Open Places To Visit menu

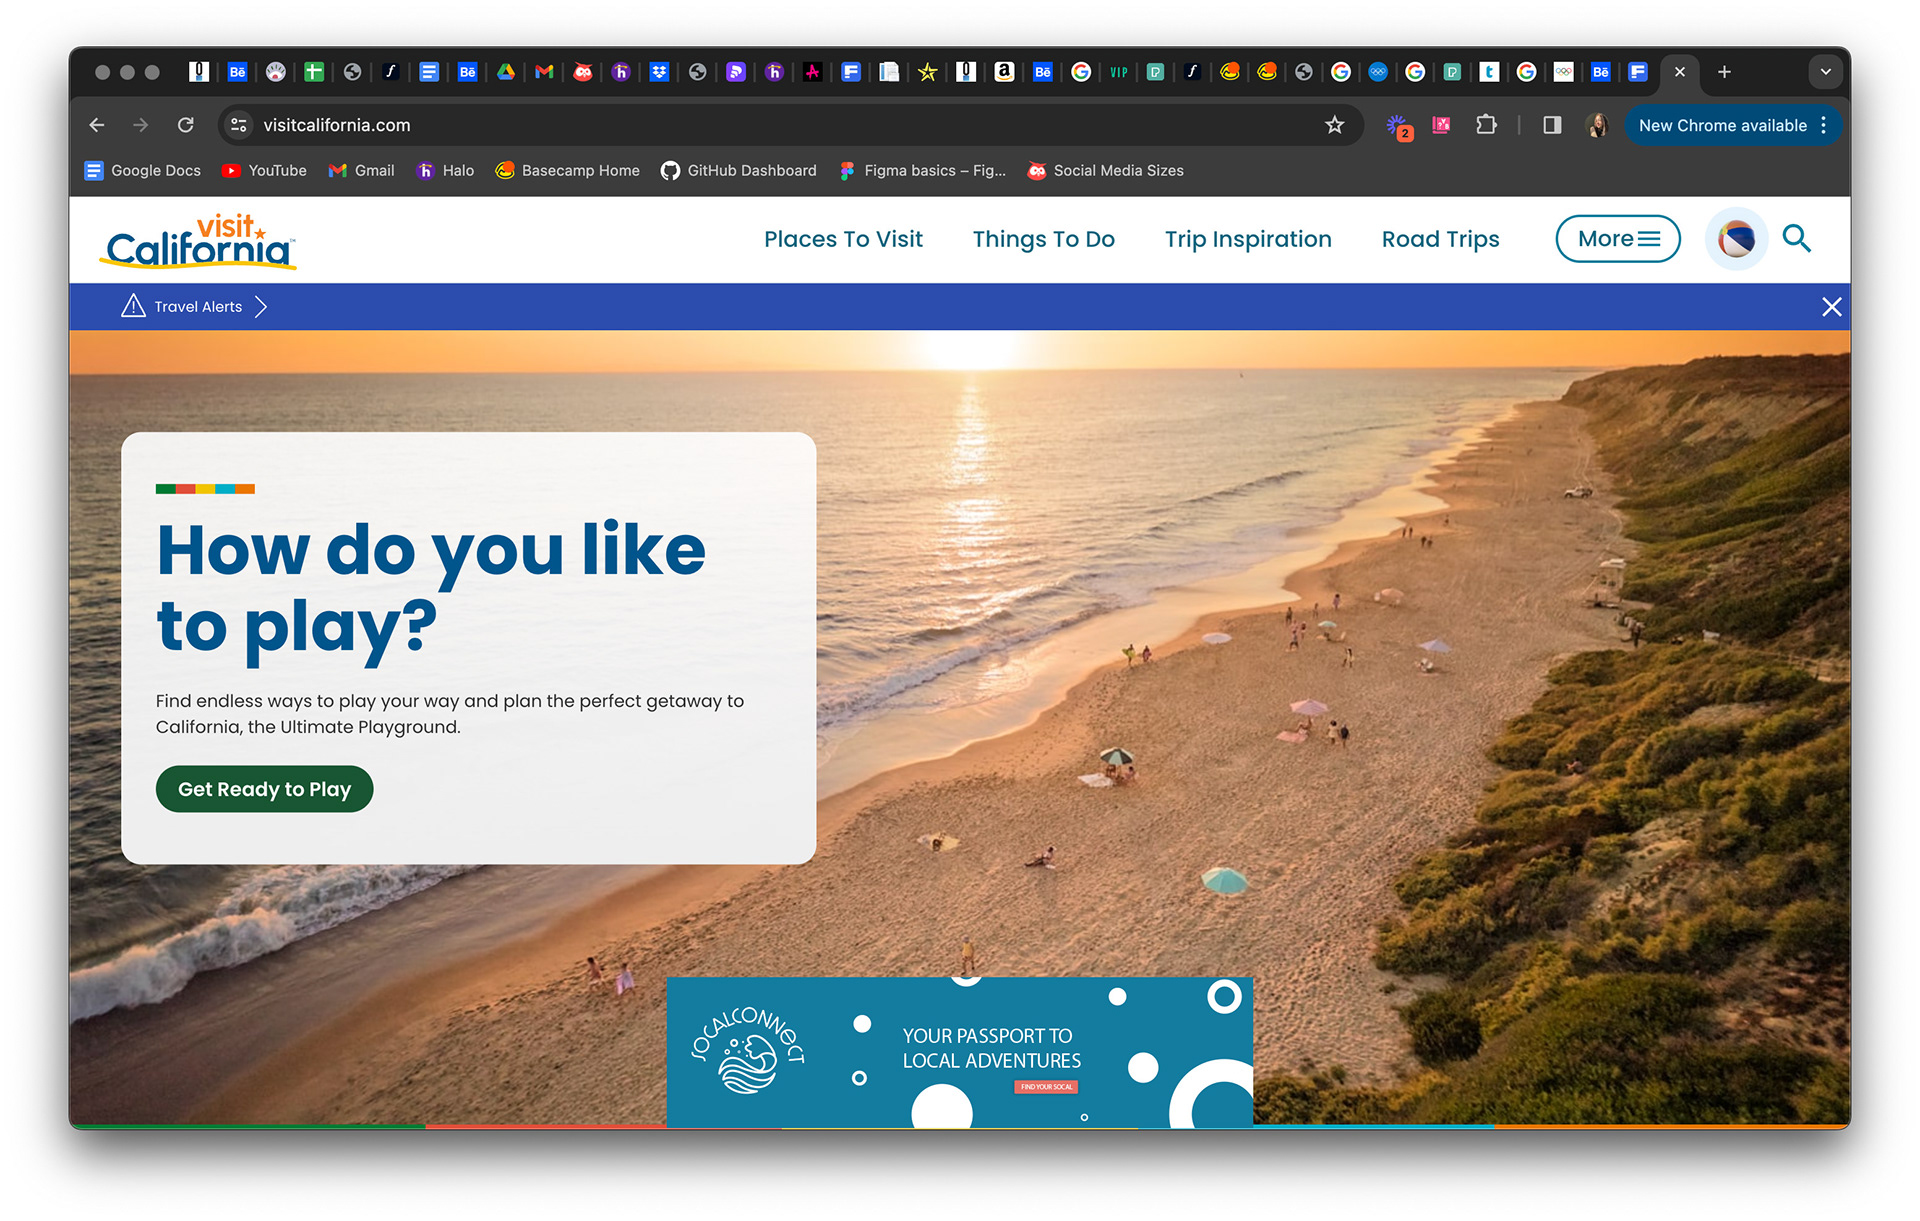click(843, 239)
